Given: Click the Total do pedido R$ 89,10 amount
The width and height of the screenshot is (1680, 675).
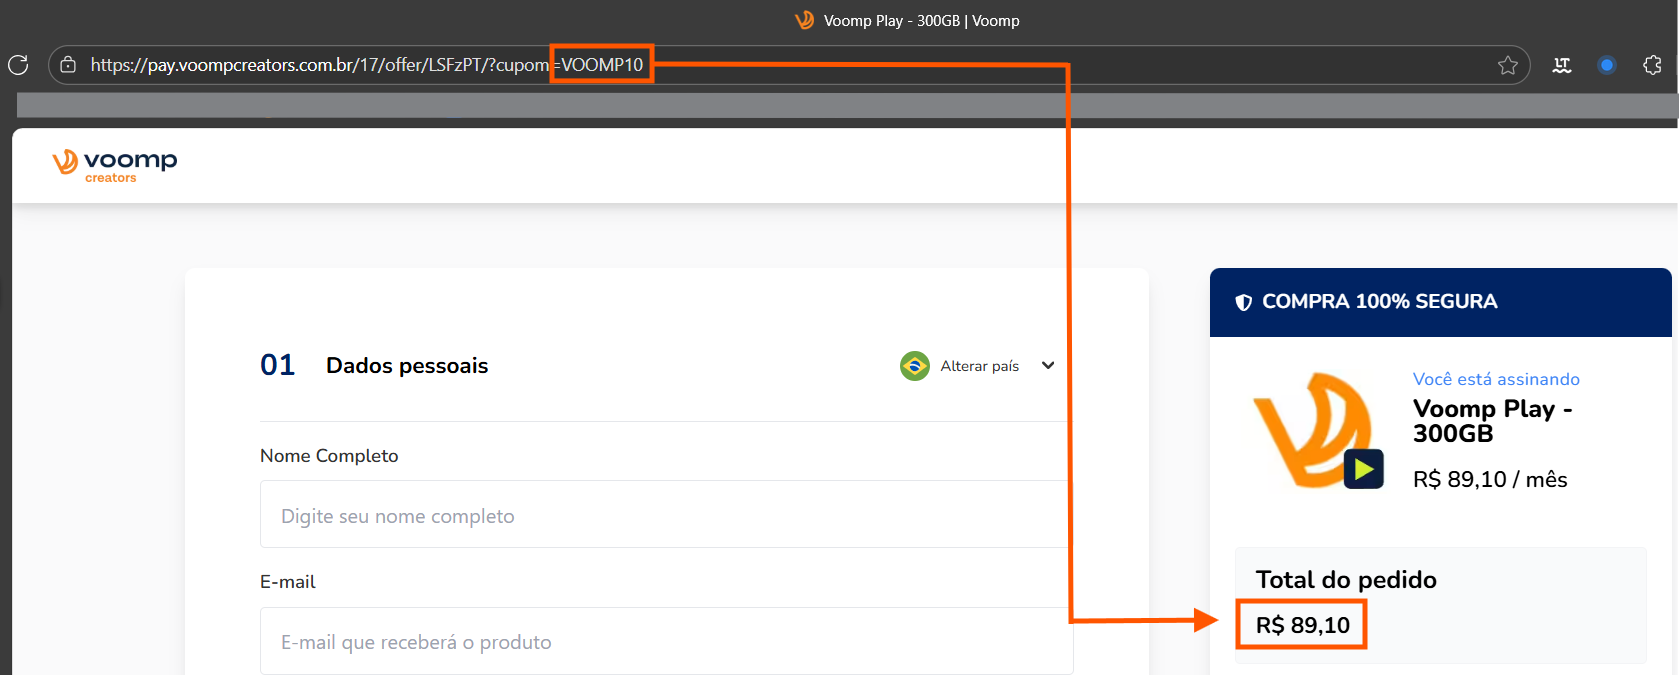Looking at the screenshot, I should [x=1302, y=625].
